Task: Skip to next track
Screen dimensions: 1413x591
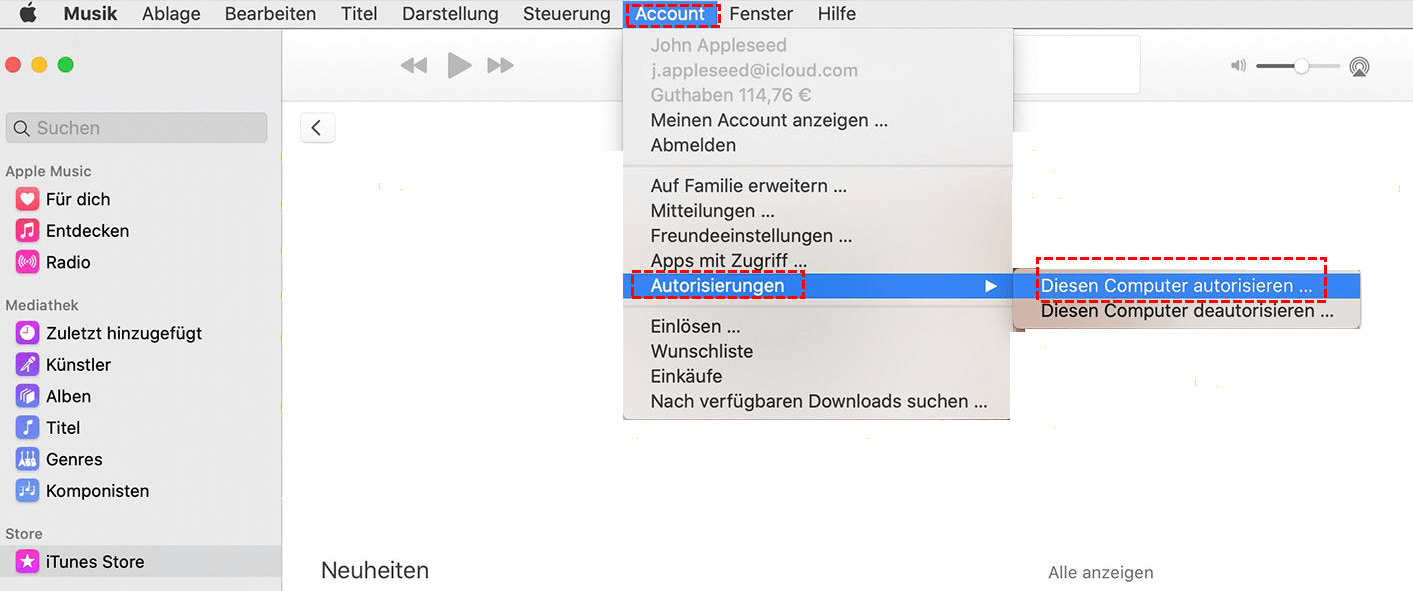Action: tap(500, 66)
